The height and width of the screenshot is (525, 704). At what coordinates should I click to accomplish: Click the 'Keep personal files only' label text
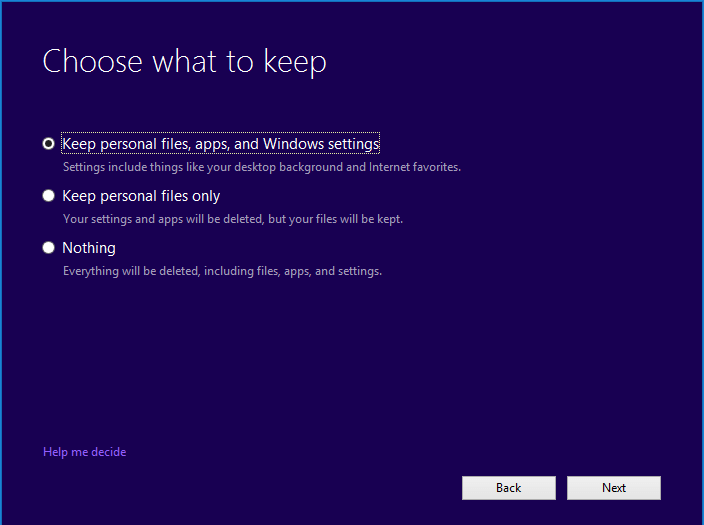tap(141, 196)
